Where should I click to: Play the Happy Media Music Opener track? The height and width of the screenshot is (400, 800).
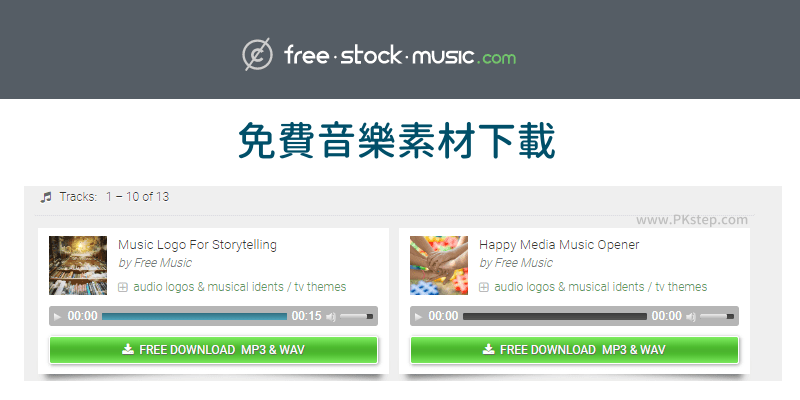pyautogui.click(x=418, y=317)
